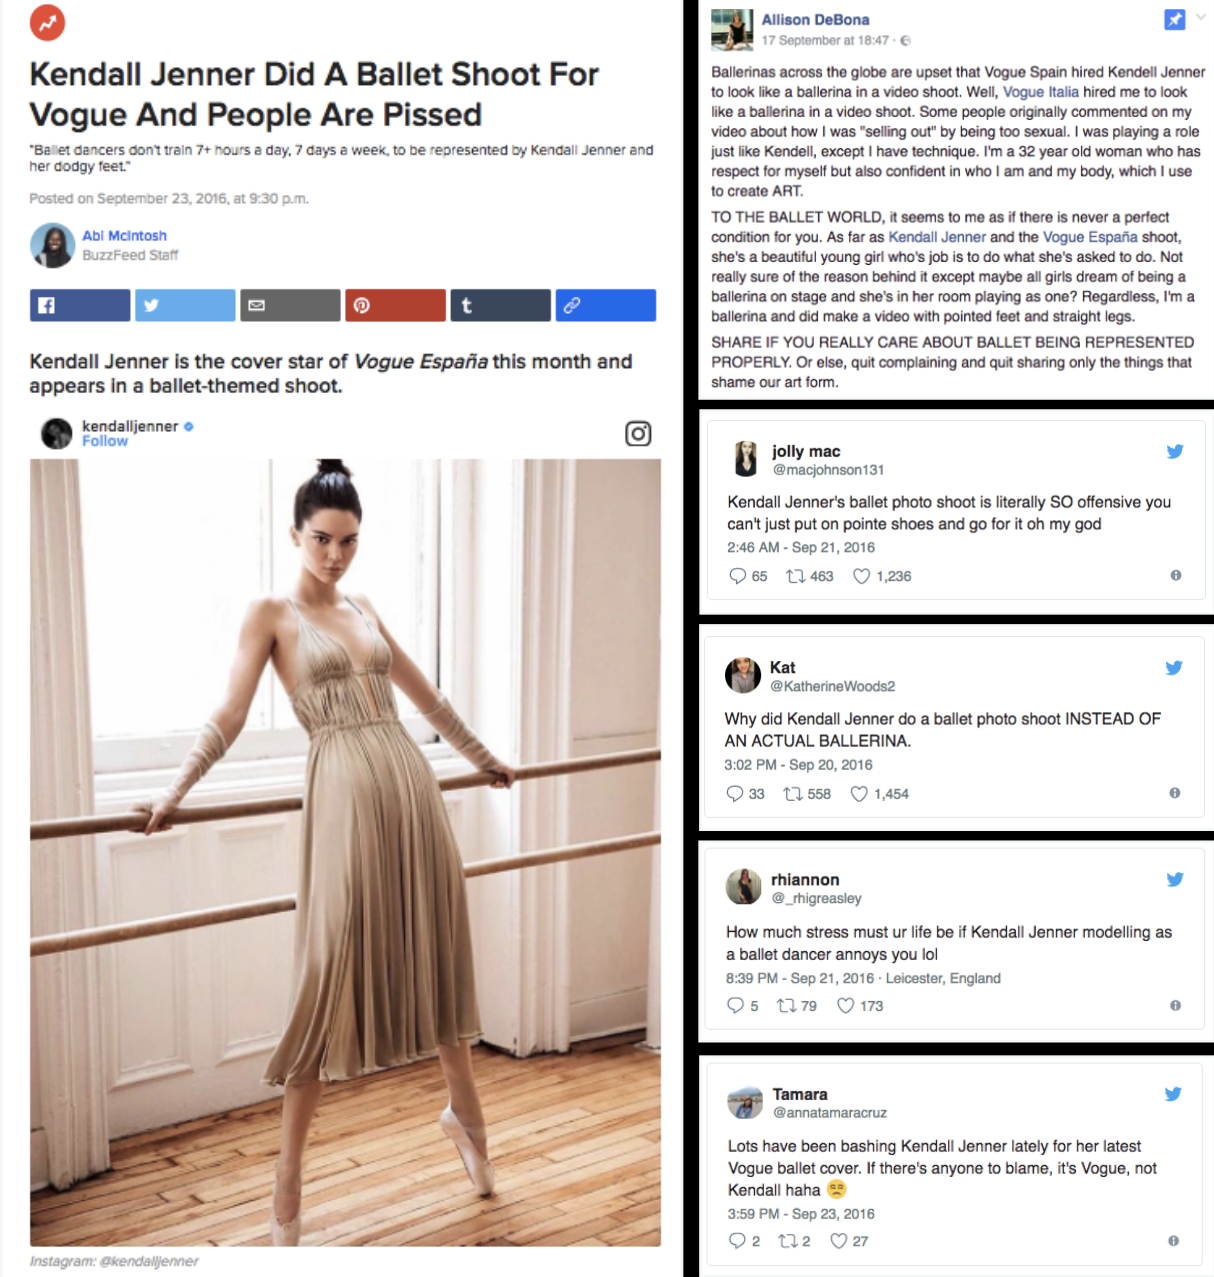Open Allison DeBona's profile name
Image resolution: width=1214 pixels, height=1277 pixels.
coord(815,20)
